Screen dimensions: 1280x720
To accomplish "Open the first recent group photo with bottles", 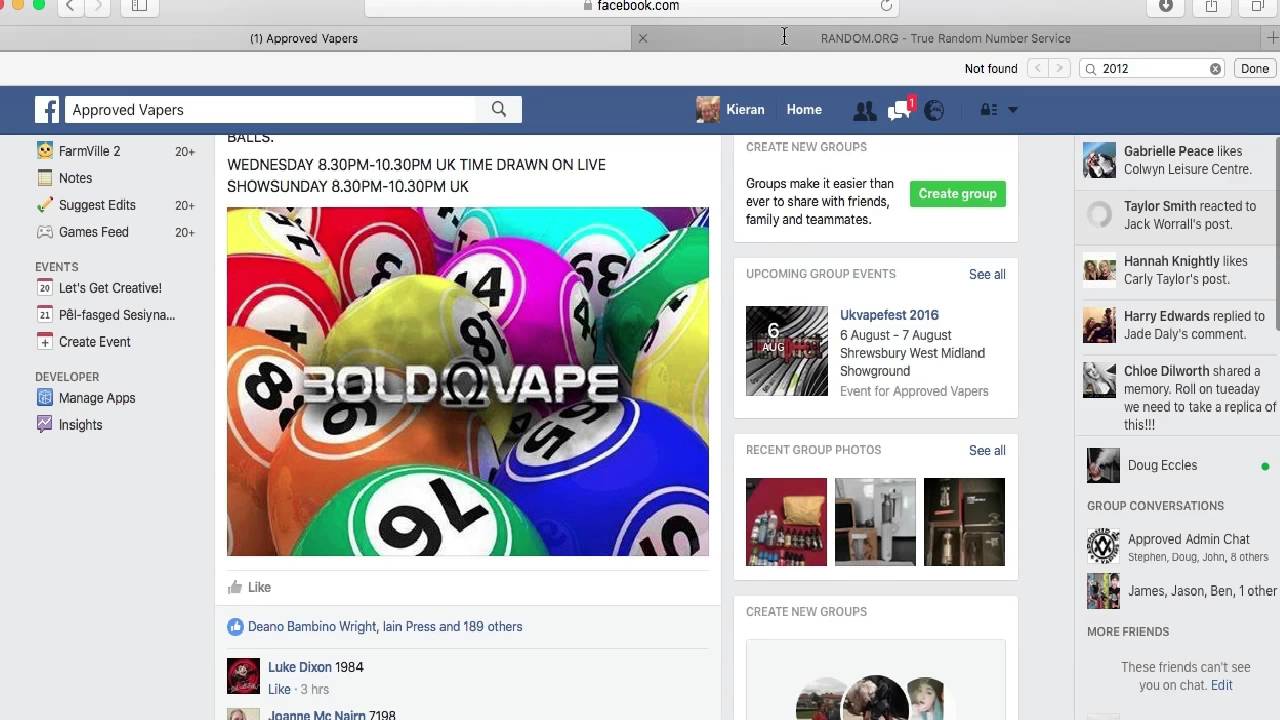I will pyautogui.click(x=787, y=522).
